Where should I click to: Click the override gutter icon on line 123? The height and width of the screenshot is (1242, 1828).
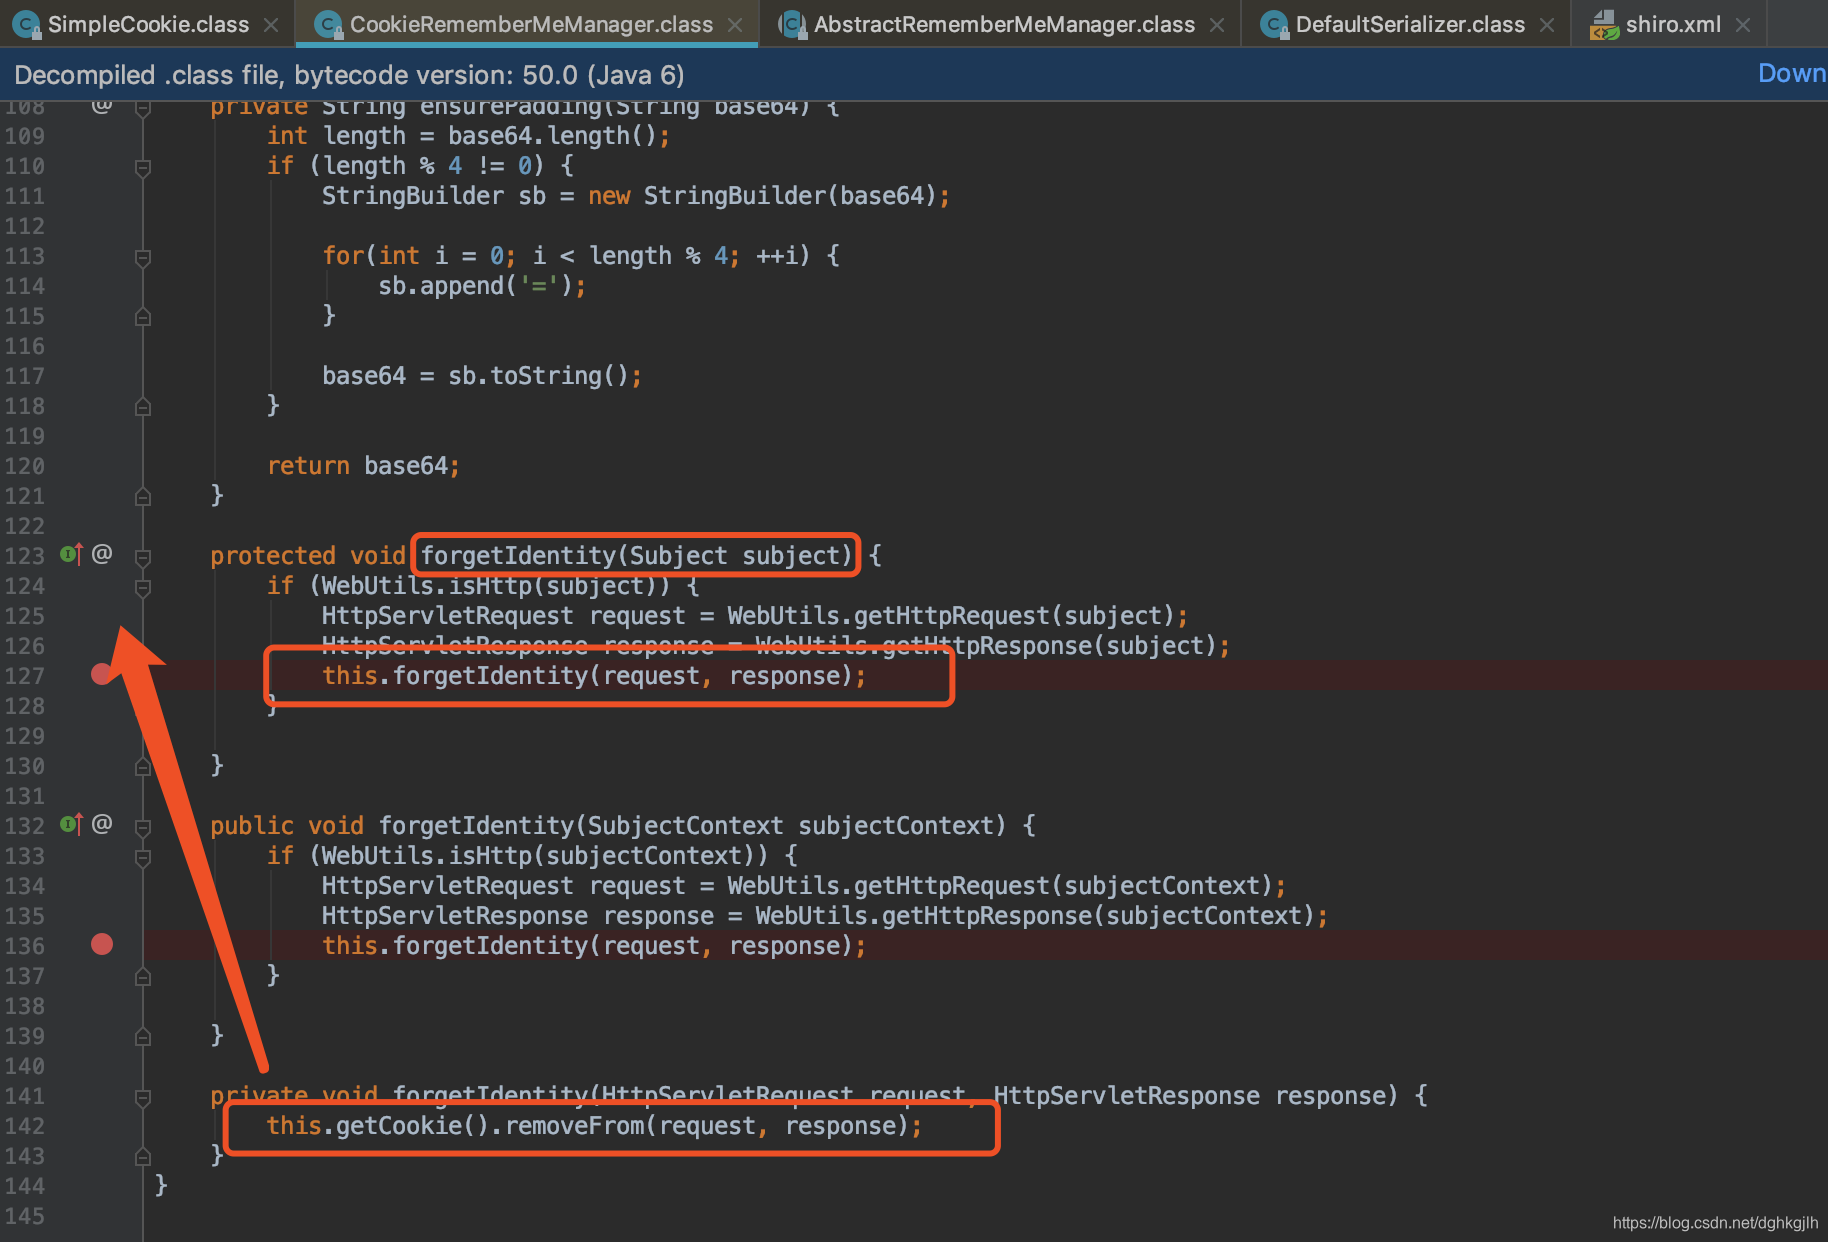coord(71,554)
